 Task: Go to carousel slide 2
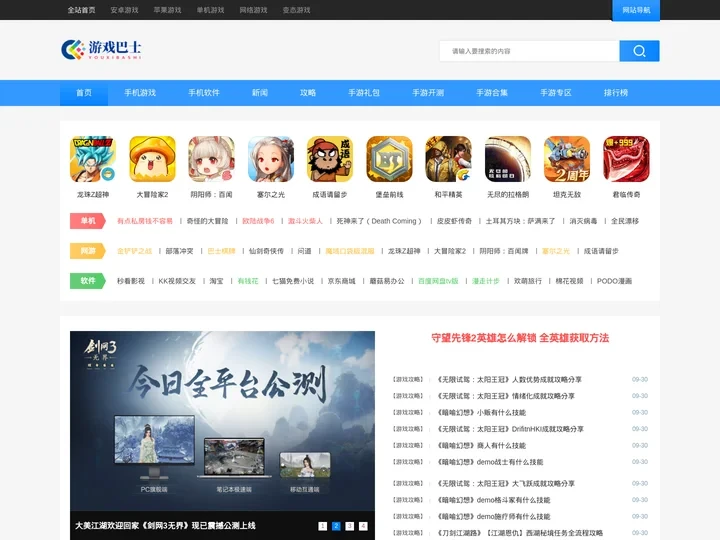coord(336,526)
